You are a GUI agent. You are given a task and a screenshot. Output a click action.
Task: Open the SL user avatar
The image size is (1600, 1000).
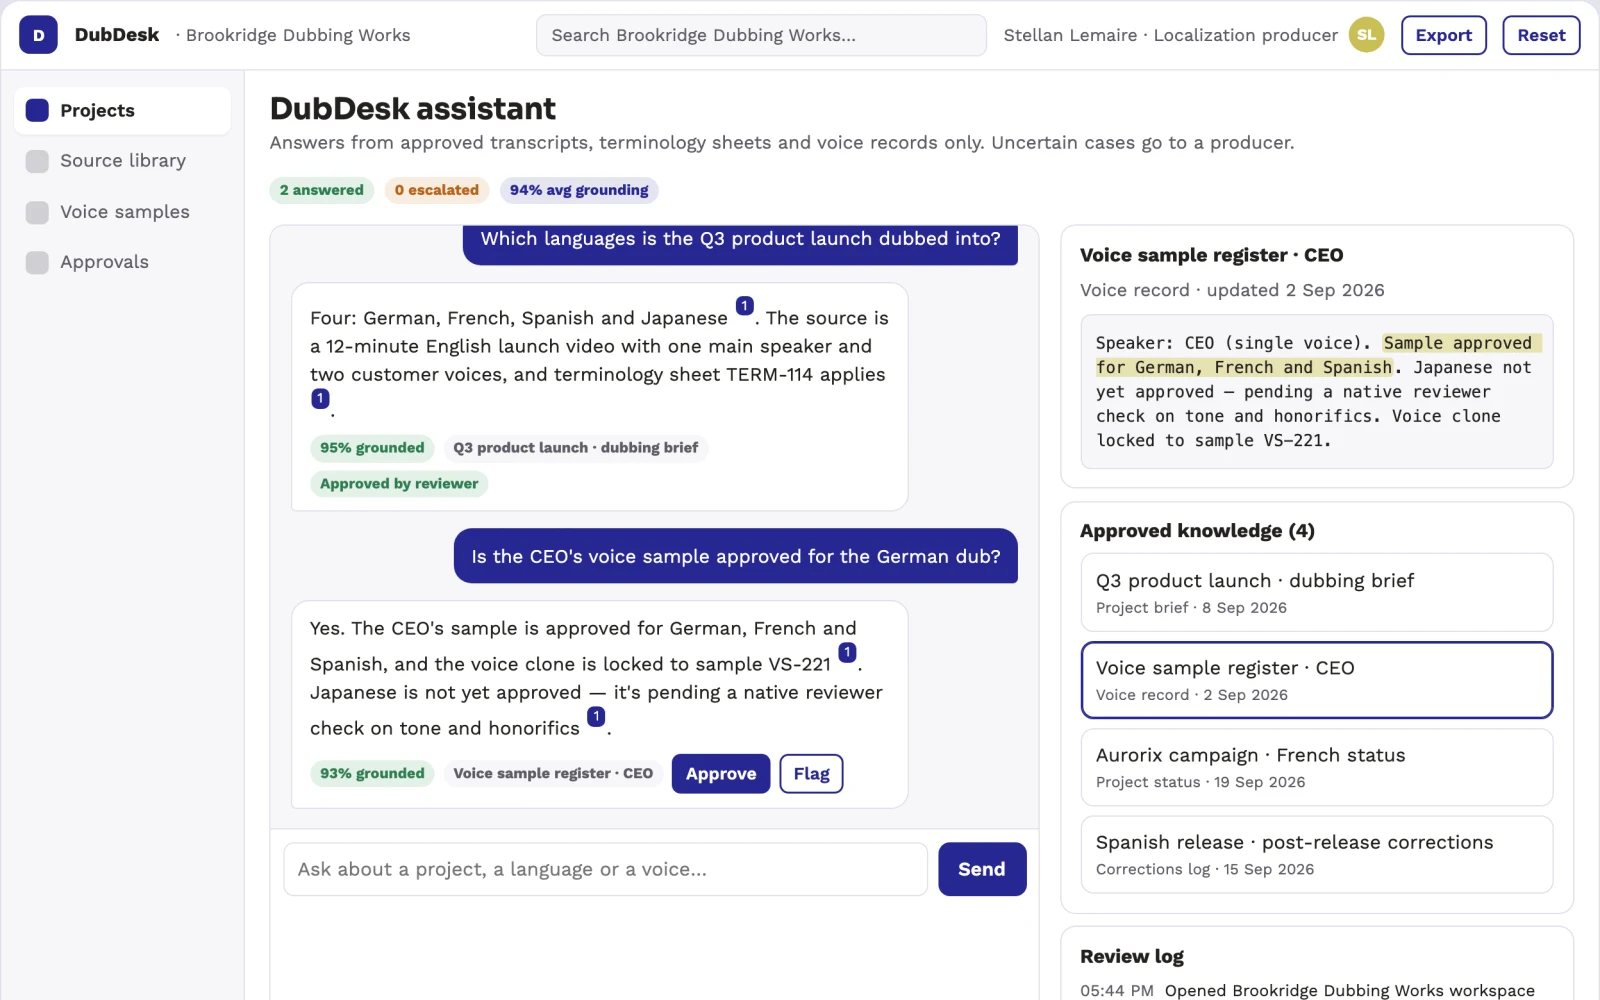coord(1366,35)
